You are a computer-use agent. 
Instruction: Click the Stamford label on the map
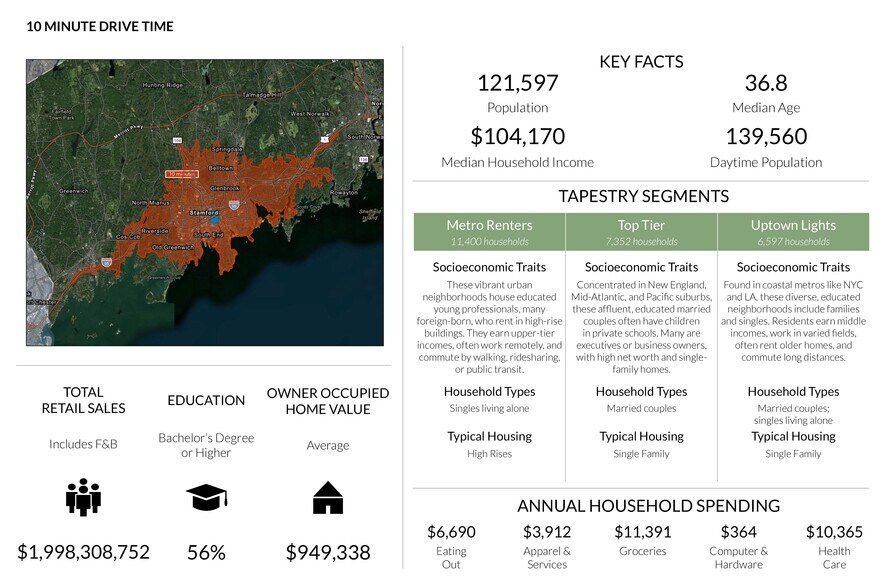click(x=204, y=213)
